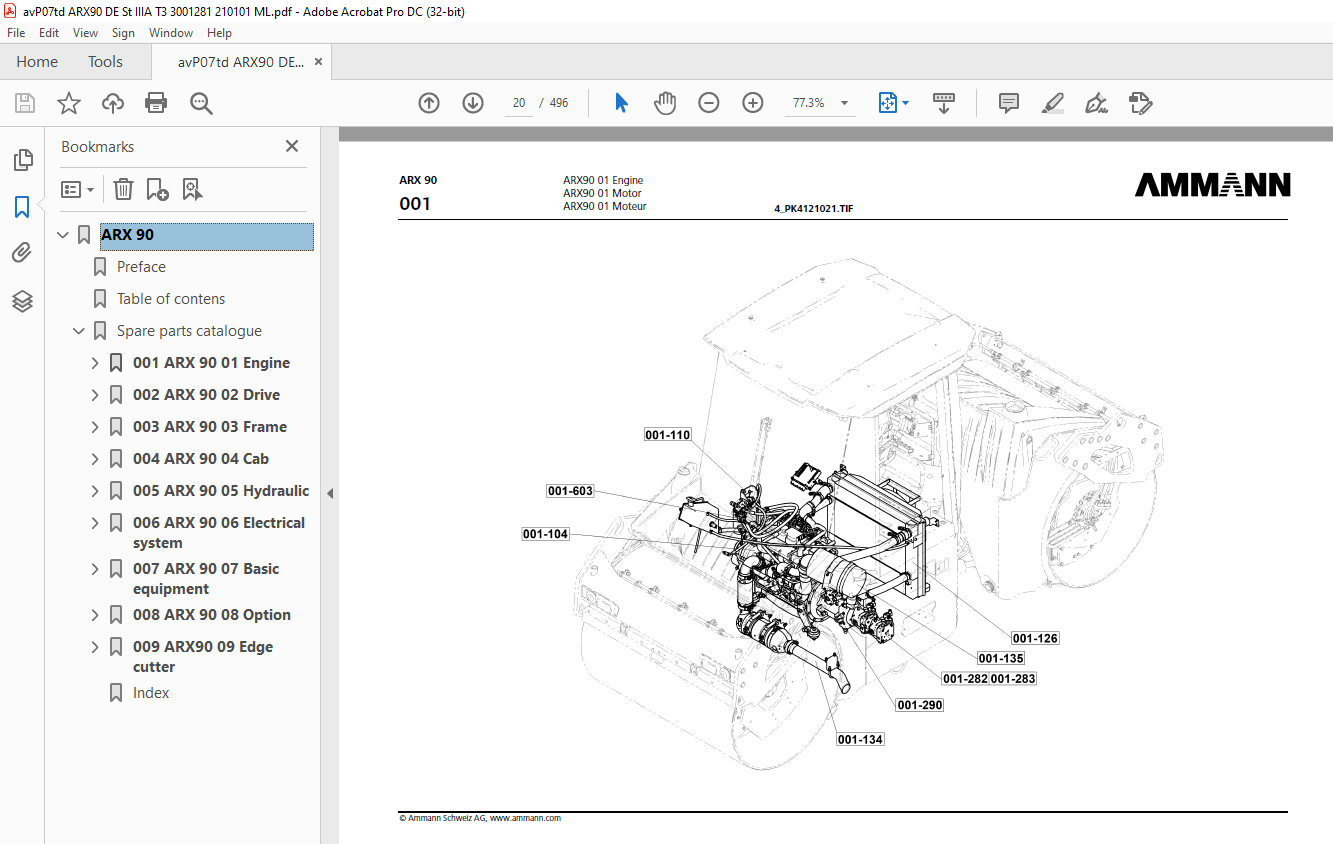Open the Preface bookmark
Viewport: 1333px width, 844px height.
(141, 267)
